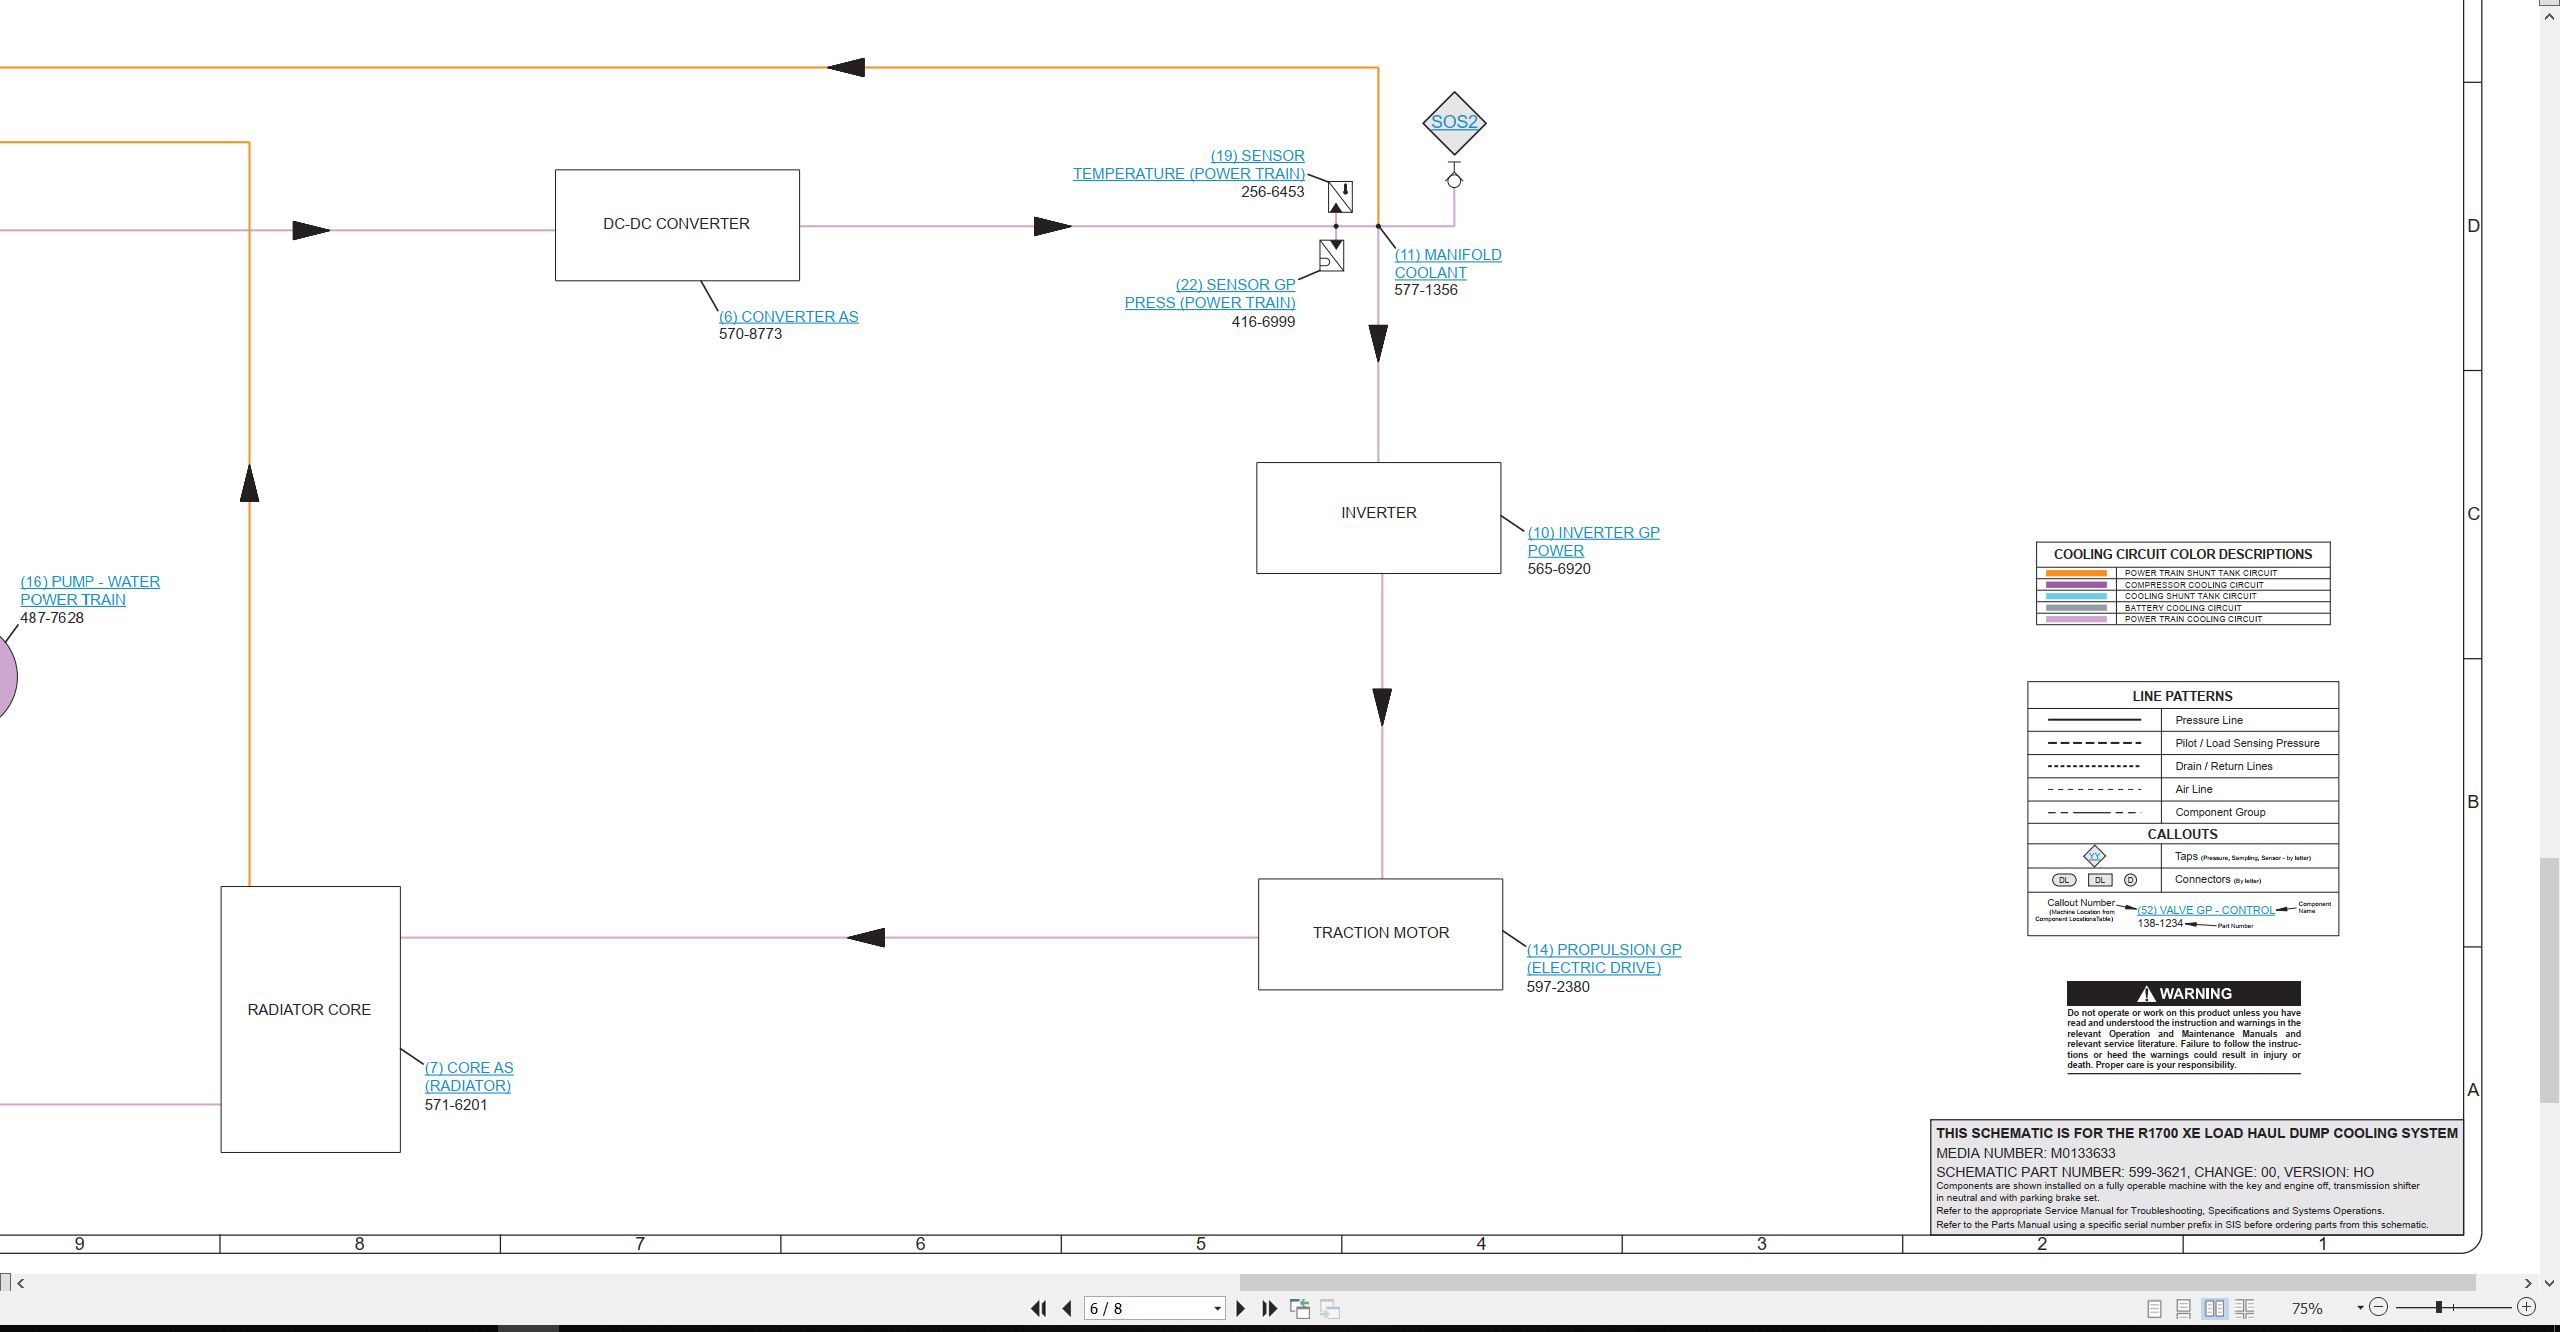Click part number 256-6453
Viewport: 2560px width, 1332px height.
[1272, 192]
